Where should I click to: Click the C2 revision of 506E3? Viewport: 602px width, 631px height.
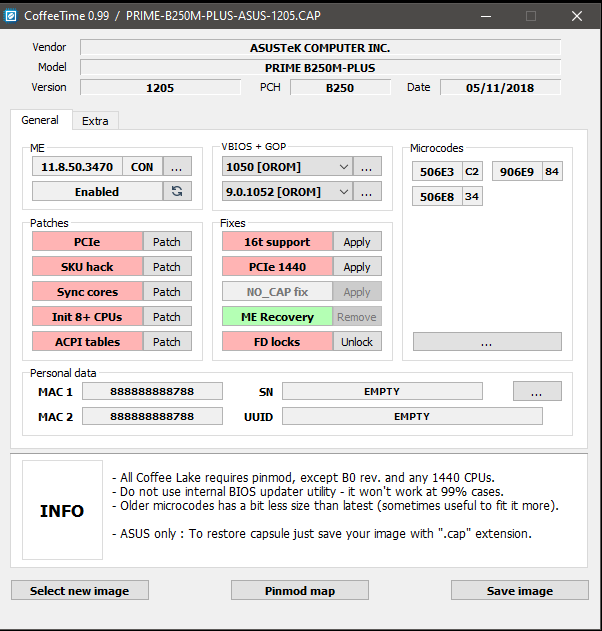(x=472, y=171)
